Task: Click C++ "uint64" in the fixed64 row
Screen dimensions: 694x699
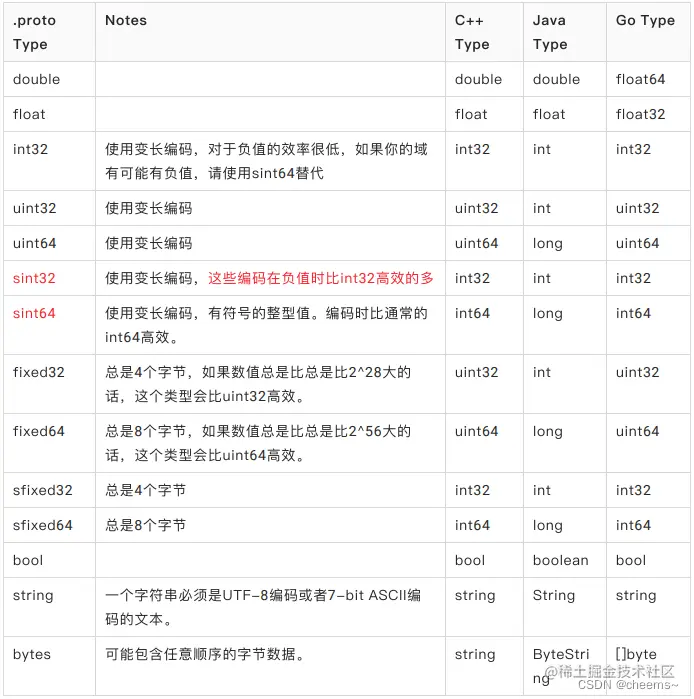Action: click(x=476, y=431)
